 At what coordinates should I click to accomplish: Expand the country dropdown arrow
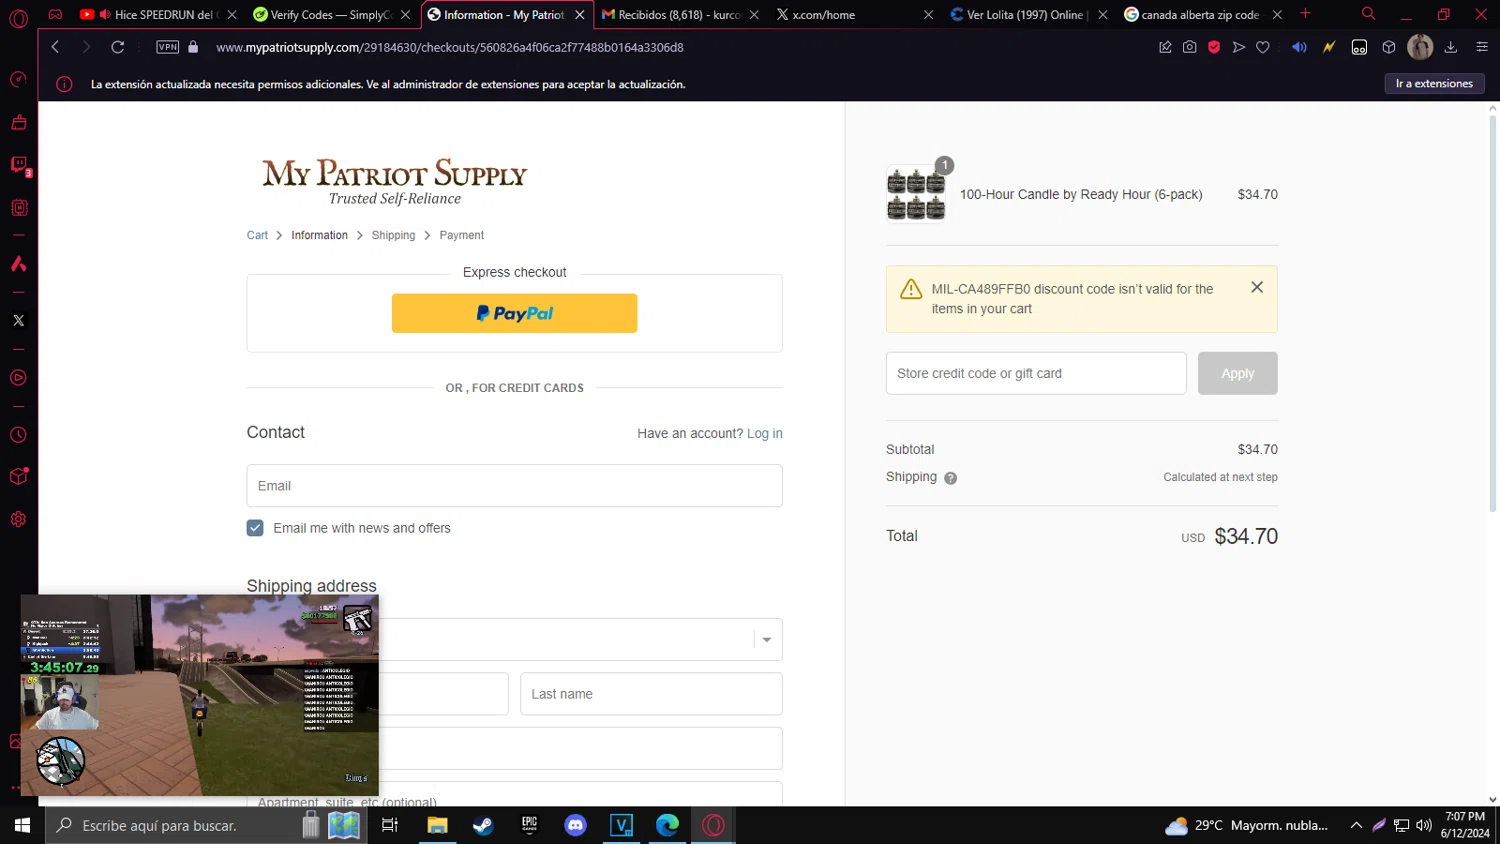click(767, 640)
